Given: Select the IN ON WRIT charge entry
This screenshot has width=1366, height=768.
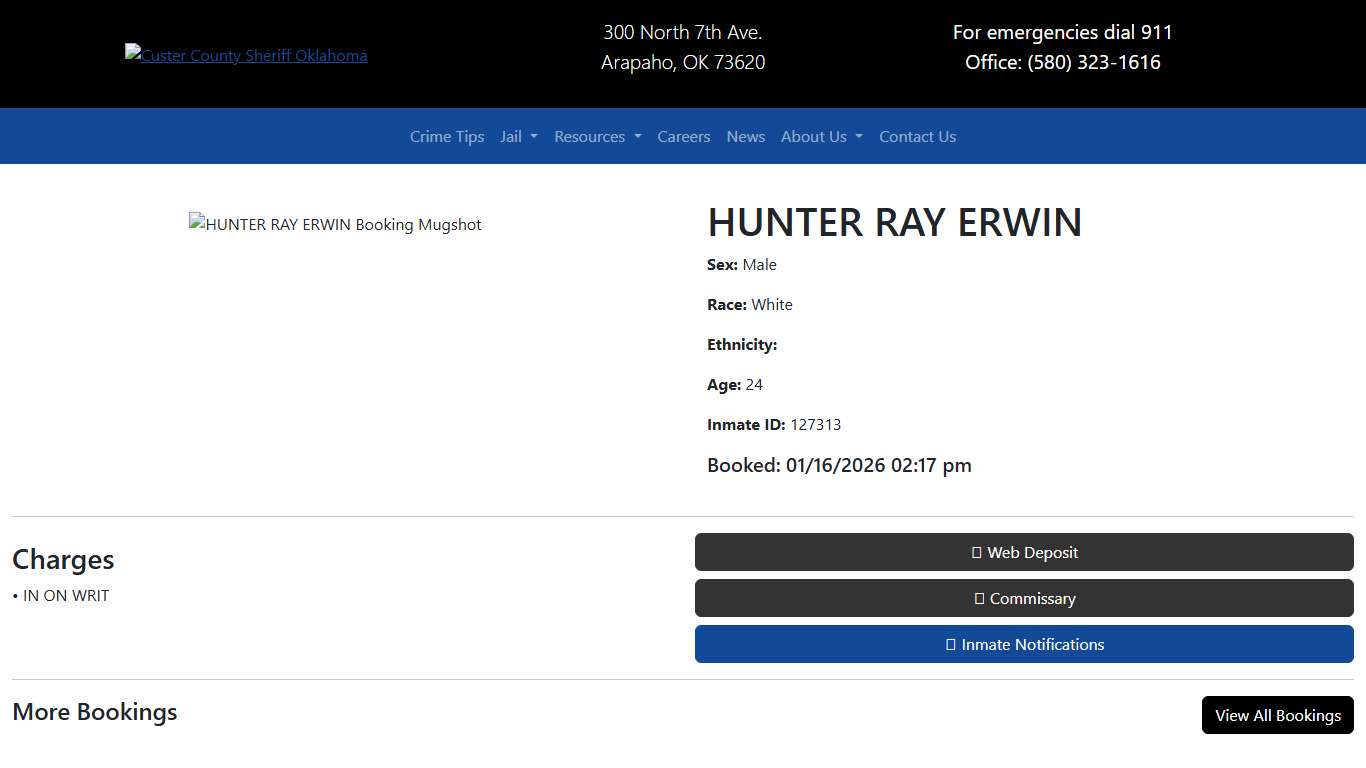Looking at the screenshot, I should point(63,595).
